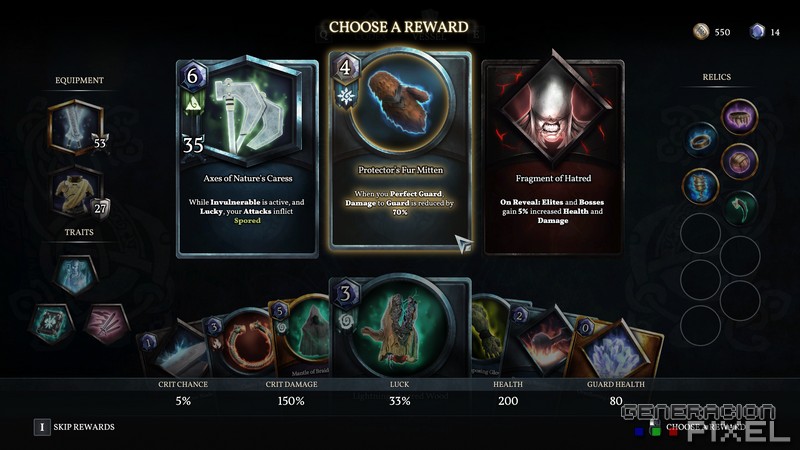Pick the Fragment of Hatred card

[553, 156]
